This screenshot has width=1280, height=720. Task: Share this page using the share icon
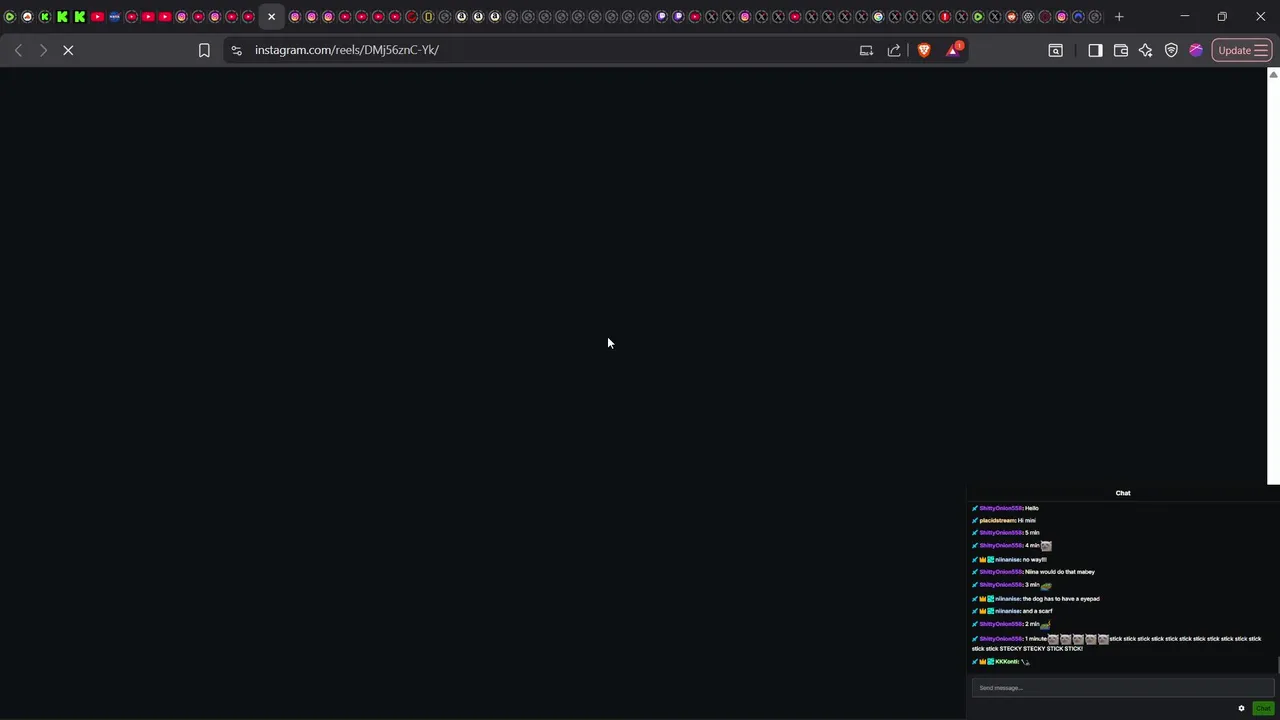coord(894,50)
